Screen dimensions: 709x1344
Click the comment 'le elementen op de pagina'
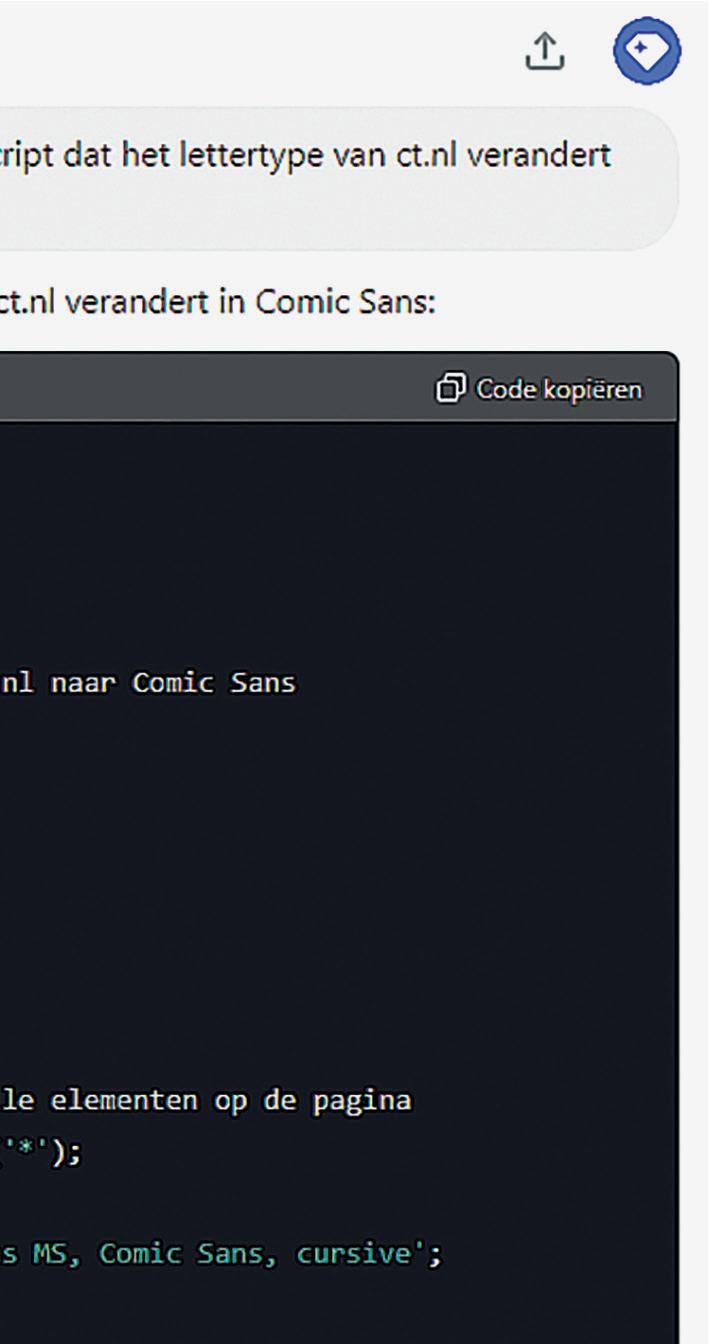(206, 1102)
